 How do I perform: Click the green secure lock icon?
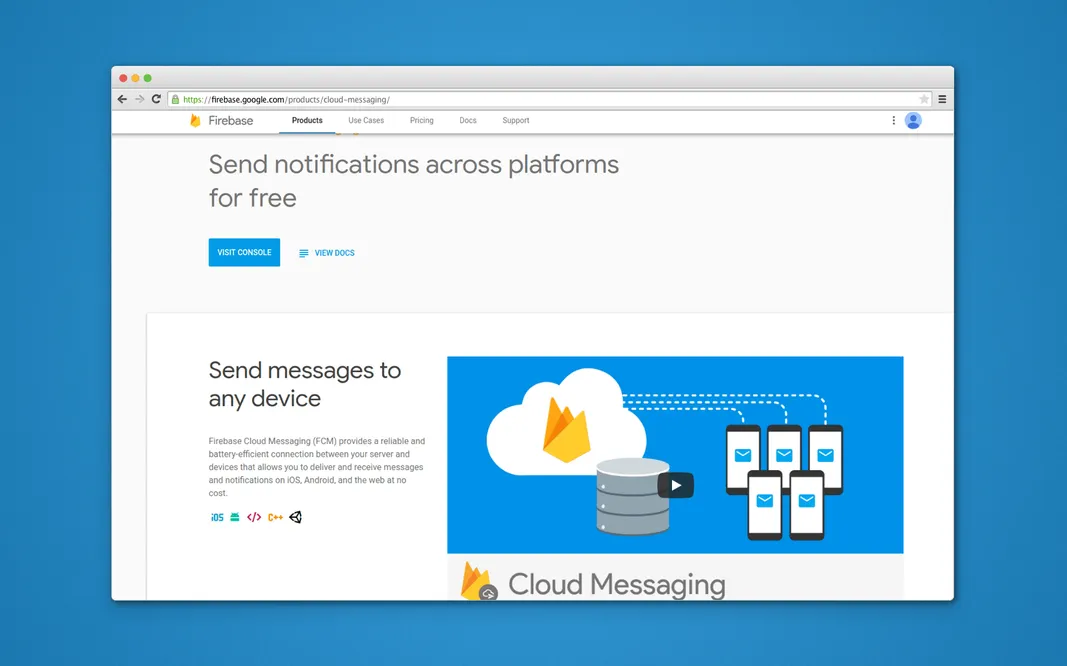175,100
